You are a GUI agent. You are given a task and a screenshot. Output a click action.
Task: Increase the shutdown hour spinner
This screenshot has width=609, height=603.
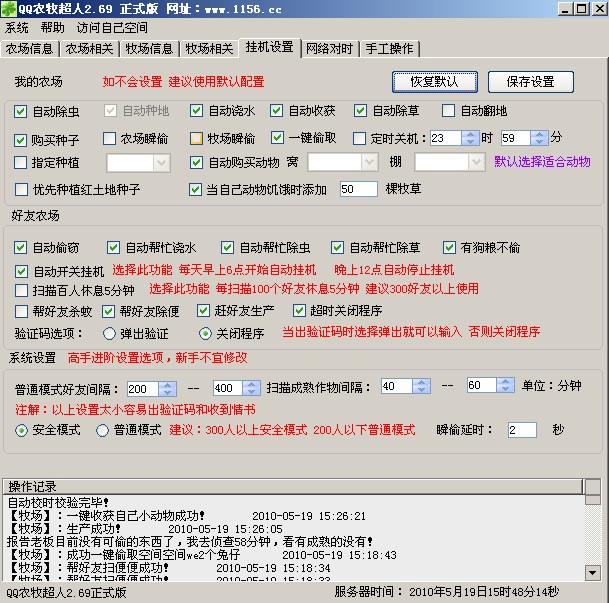[470, 134]
